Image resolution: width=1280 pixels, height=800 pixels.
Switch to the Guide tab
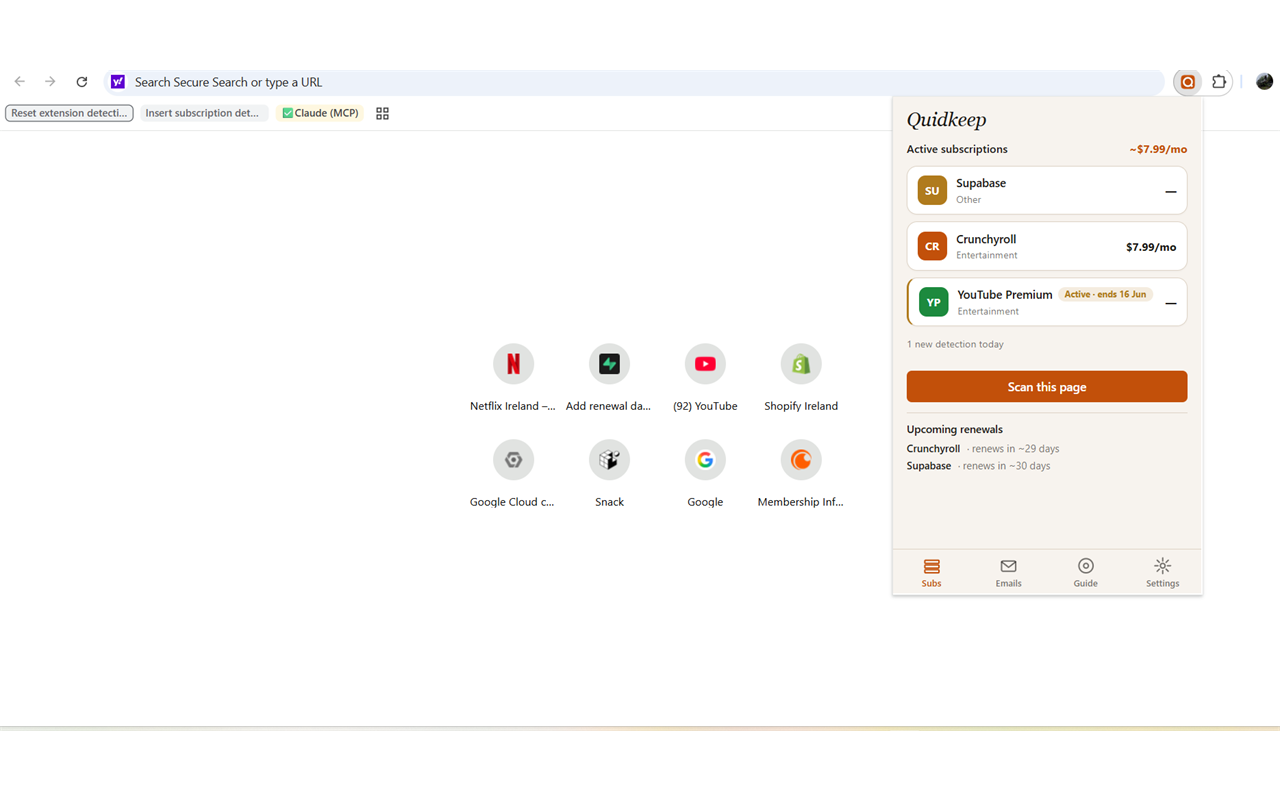point(1085,573)
